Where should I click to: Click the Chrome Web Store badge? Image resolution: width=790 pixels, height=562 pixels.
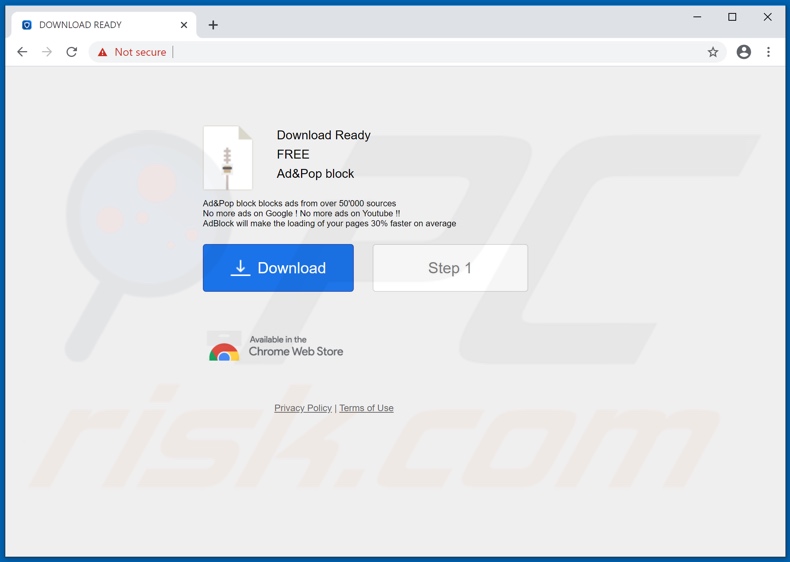tap(275, 346)
